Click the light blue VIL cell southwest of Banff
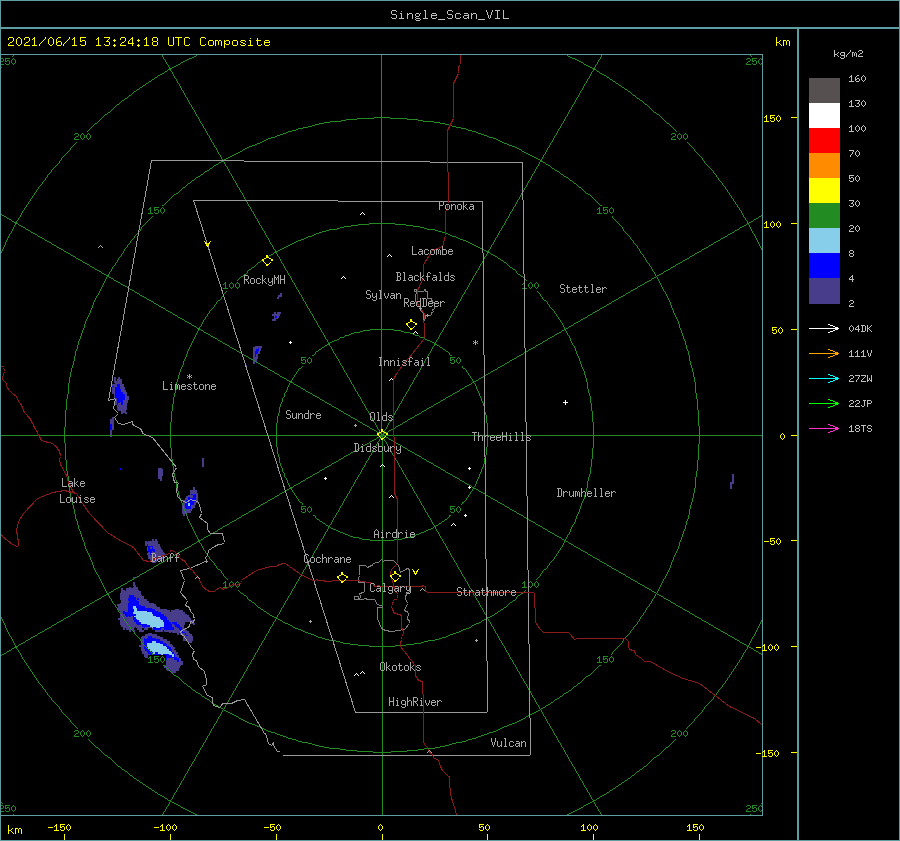The width and height of the screenshot is (900, 841). coord(148,618)
